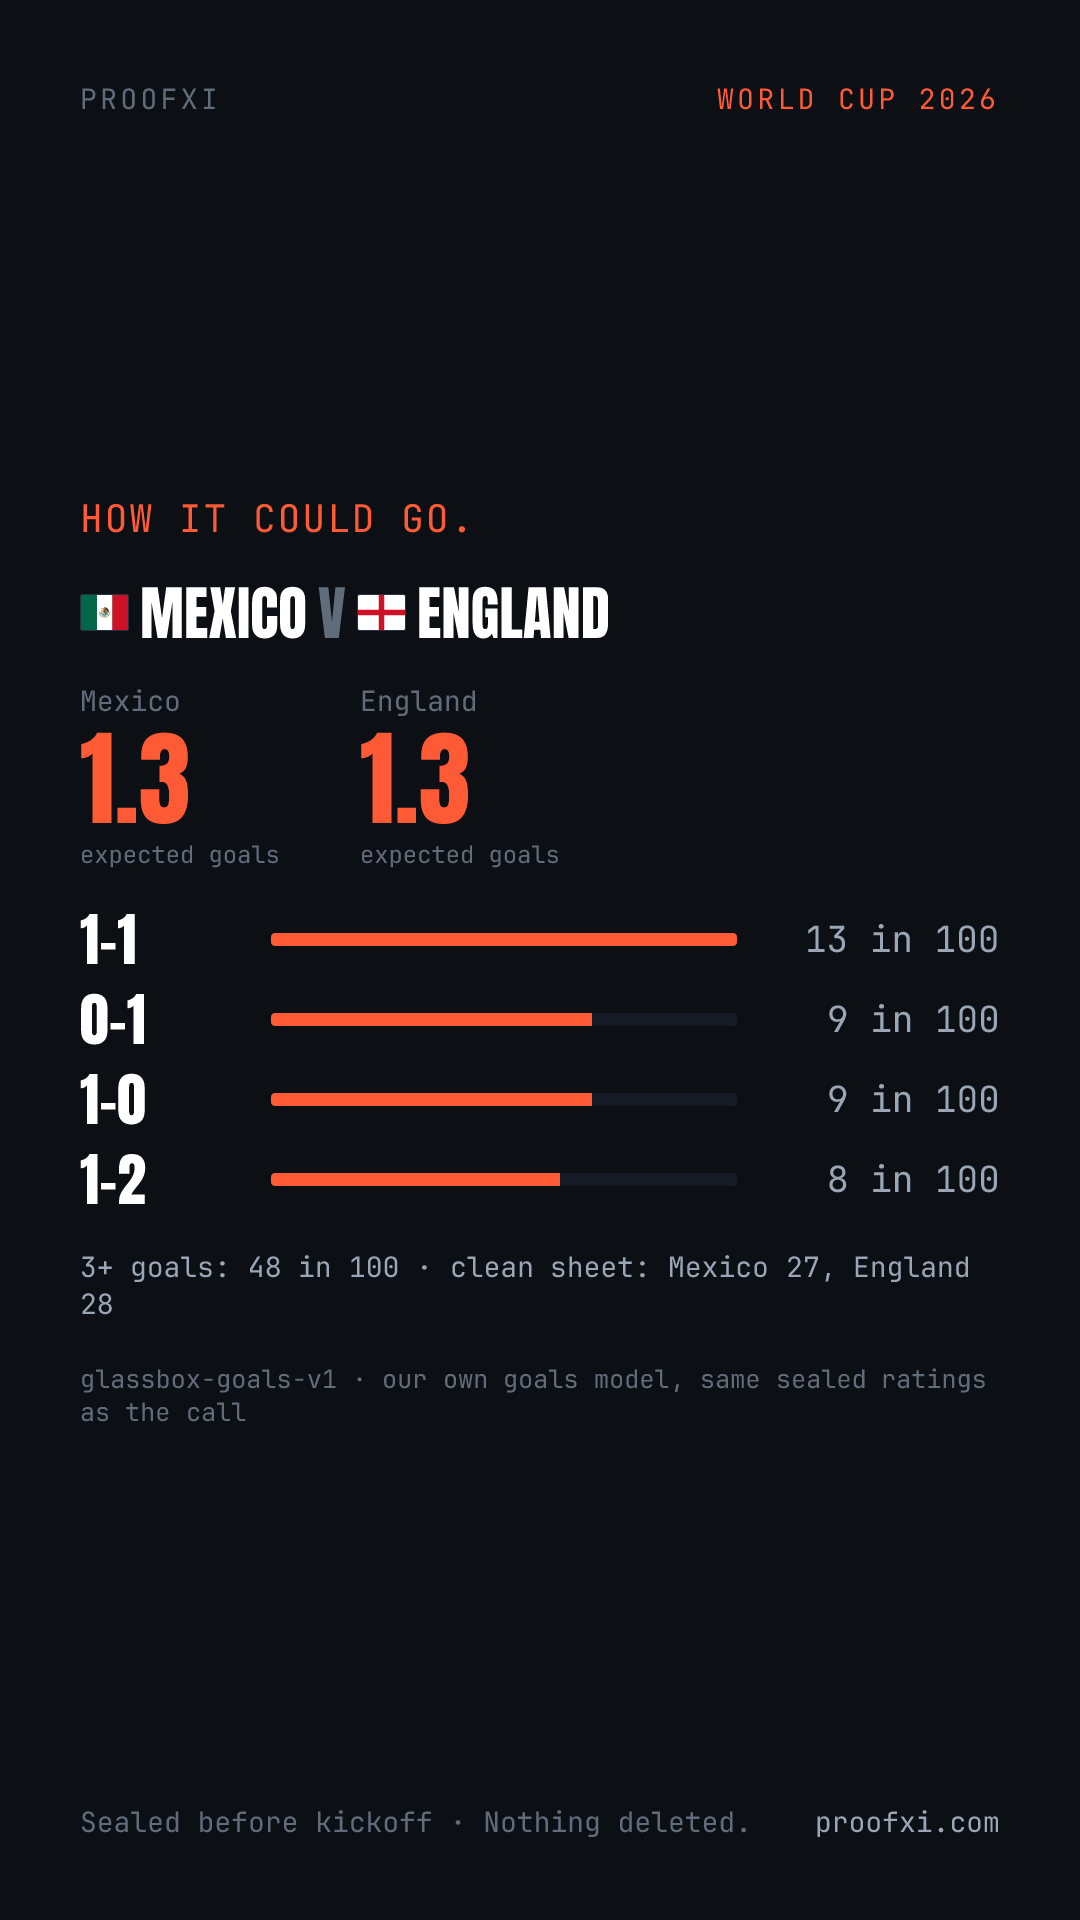Select the 0-1 scoreline label
The image size is (1080, 1920).
113,1020
